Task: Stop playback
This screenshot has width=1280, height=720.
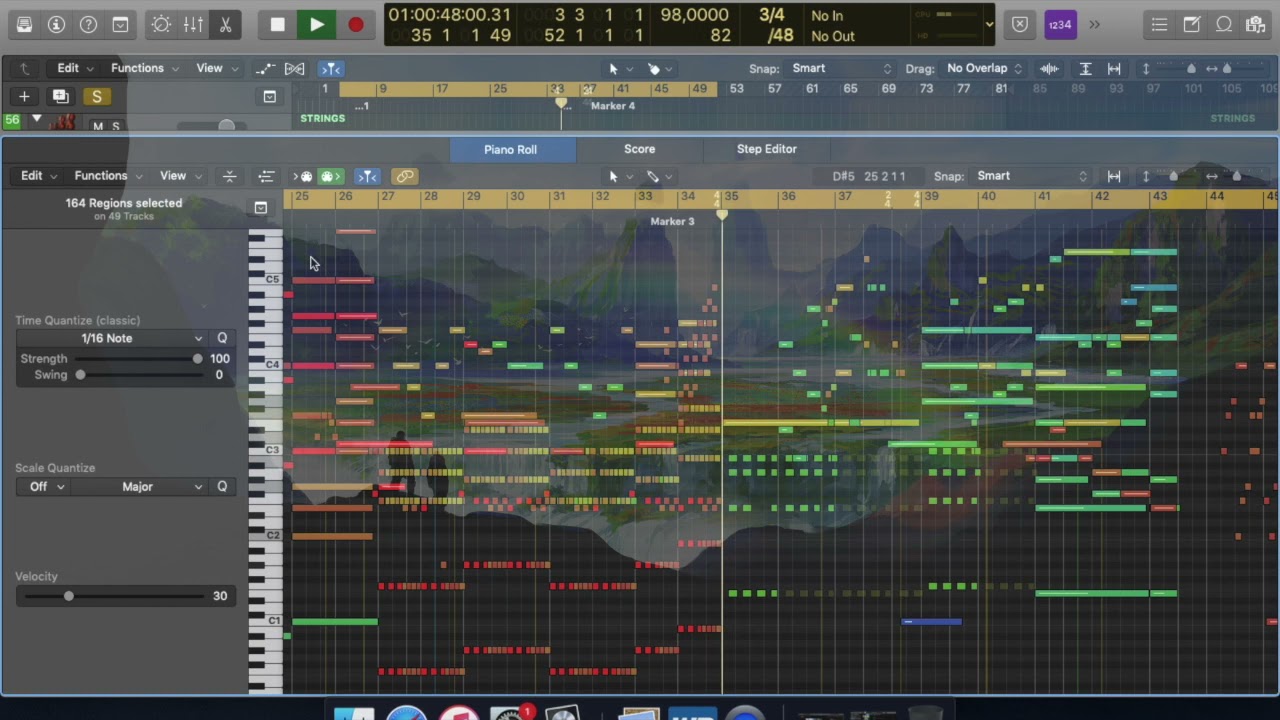Action: (277, 24)
